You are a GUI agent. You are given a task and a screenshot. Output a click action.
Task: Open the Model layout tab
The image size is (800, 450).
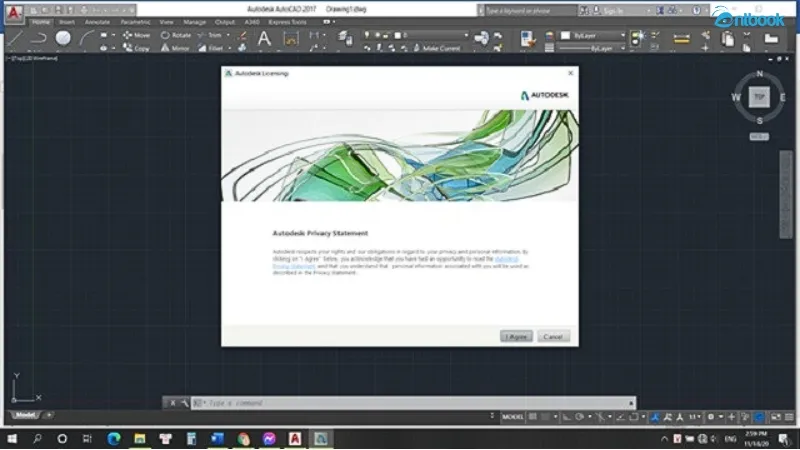(24, 414)
